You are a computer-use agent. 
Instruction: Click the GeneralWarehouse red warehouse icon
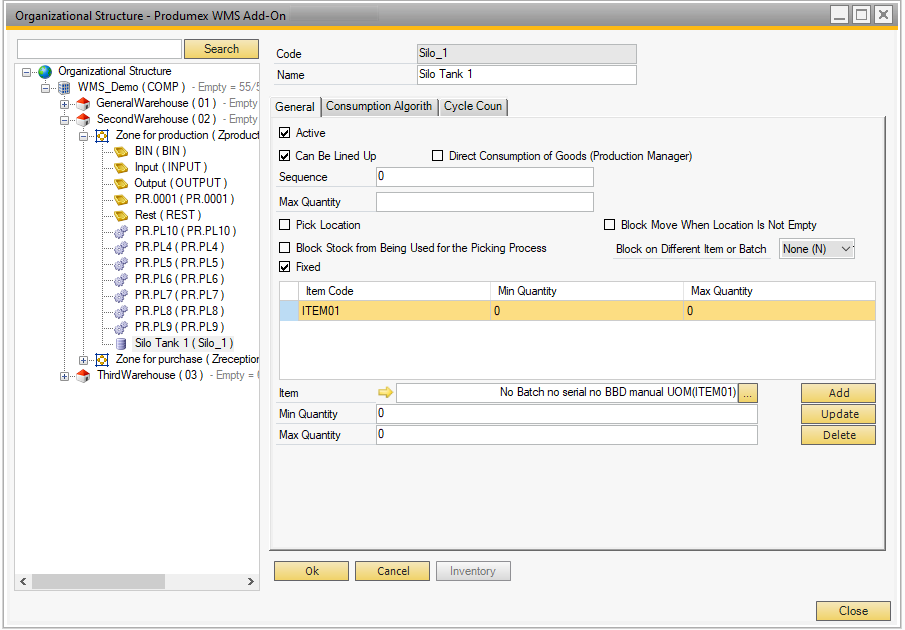pos(84,104)
